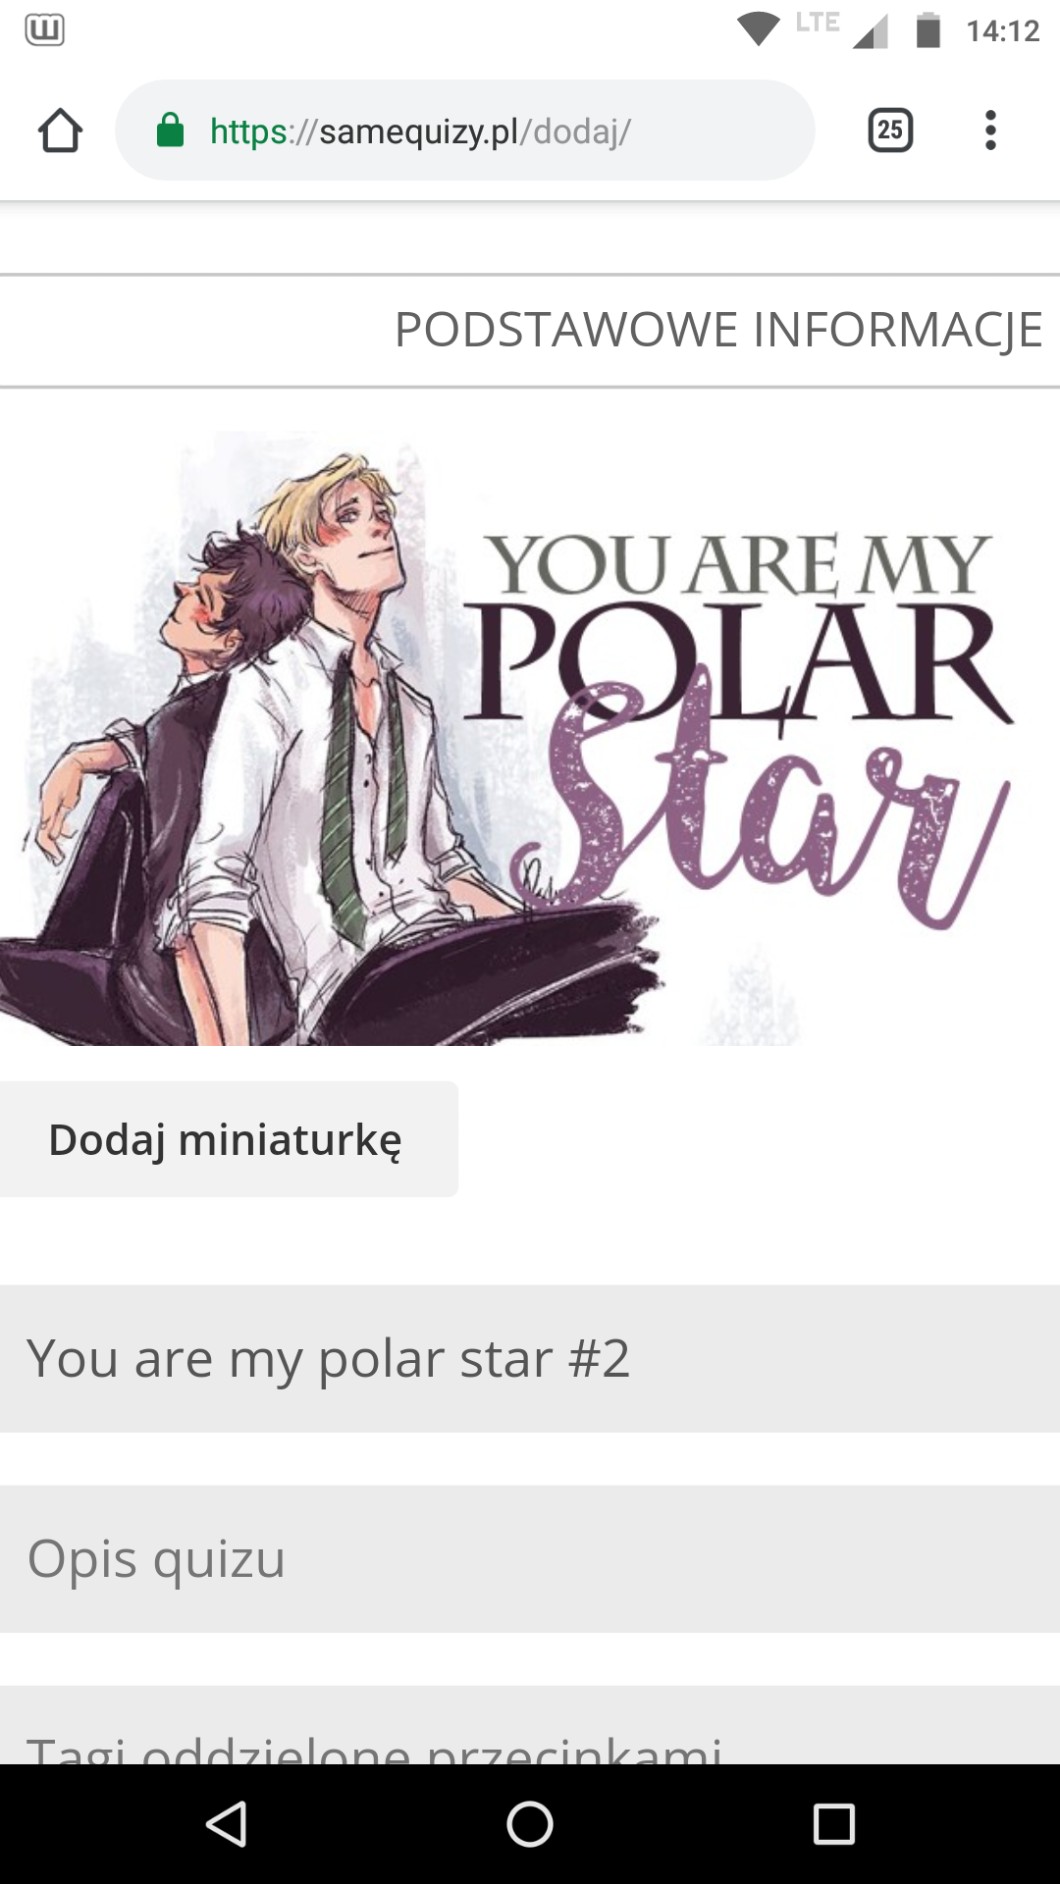Tap the battery status icon
The height and width of the screenshot is (1884, 1060).
(x=929, y=30)
